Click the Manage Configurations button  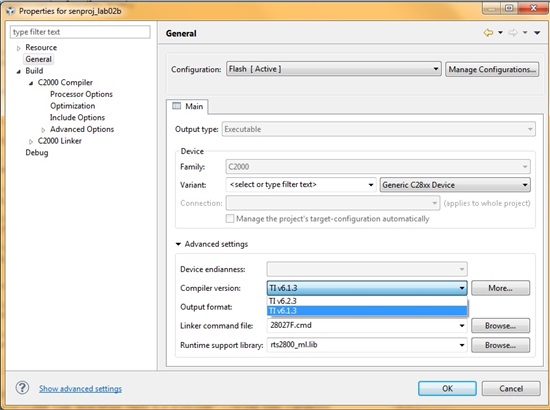[492, 69]
